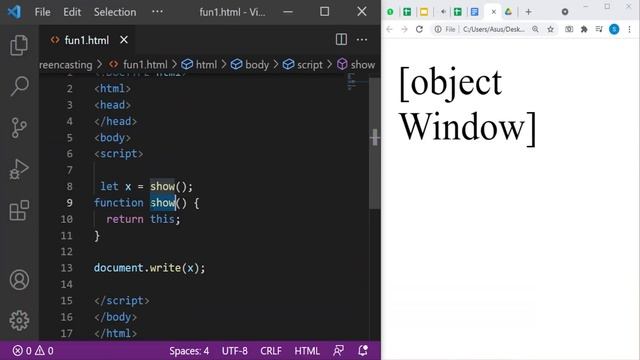Screen dimensions: 640x360
Task: View site information icon in address bar
Action: [438, 29]
